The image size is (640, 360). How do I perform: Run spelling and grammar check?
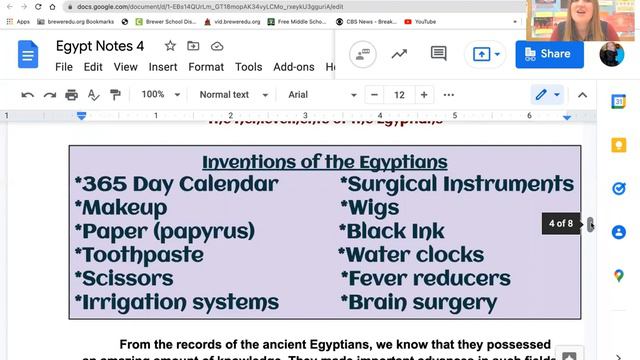pos(93,95)
